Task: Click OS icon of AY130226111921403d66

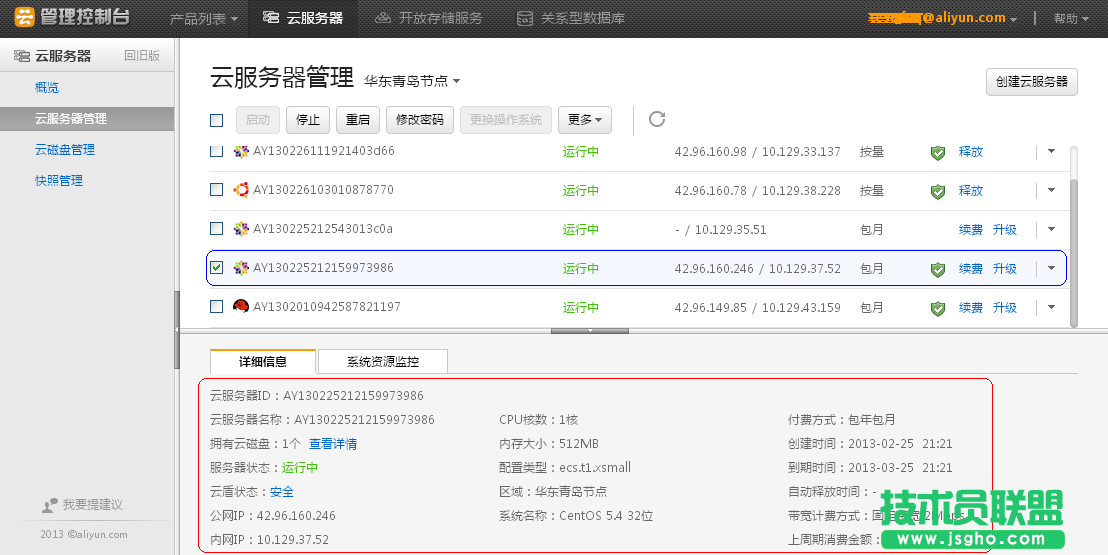Action: pos(241,151)
